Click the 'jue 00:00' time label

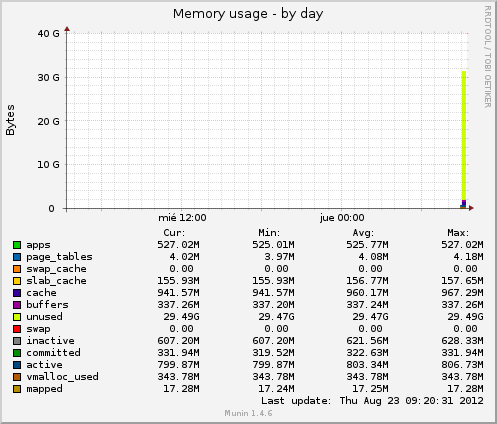click(342, 218)
